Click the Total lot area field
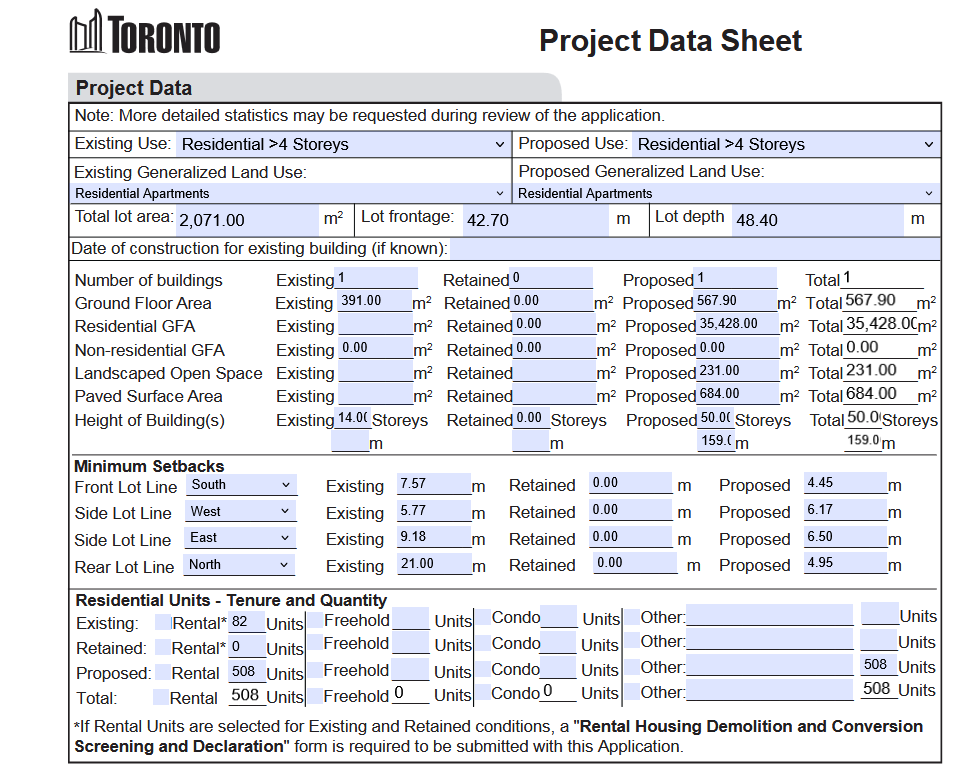The height and width of the screenshot is (773, 969). tap(247, 220)
